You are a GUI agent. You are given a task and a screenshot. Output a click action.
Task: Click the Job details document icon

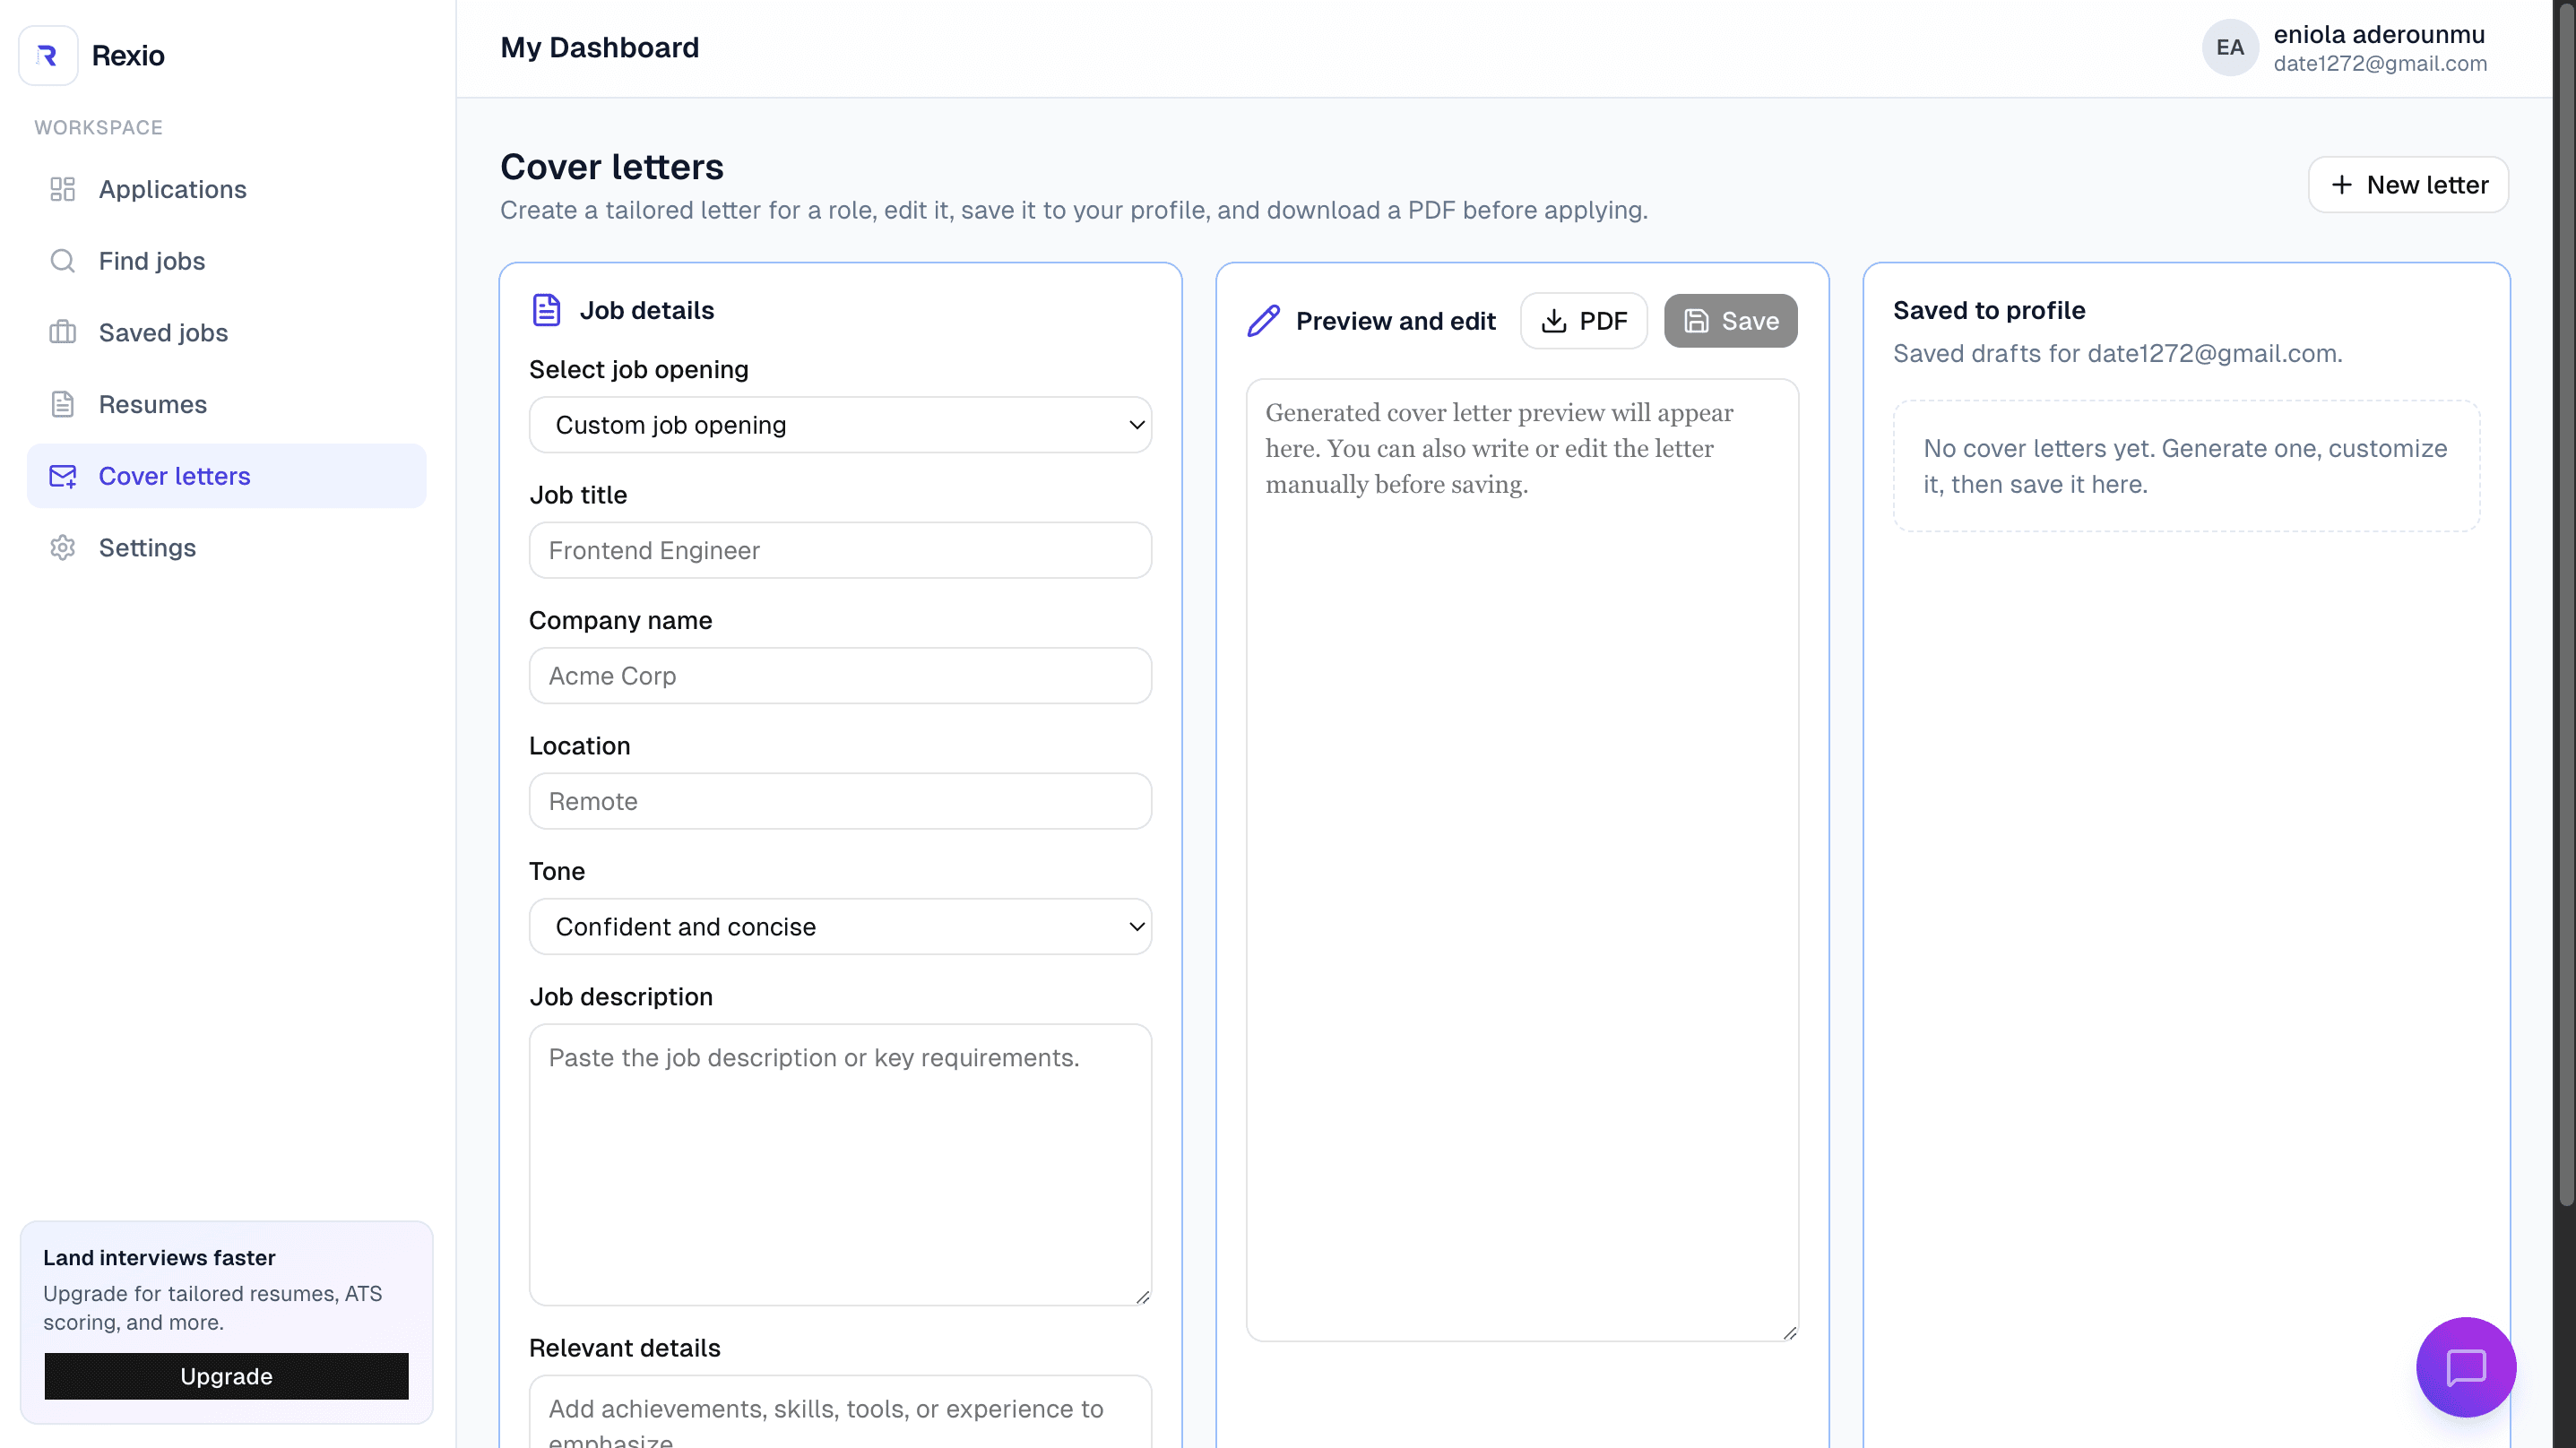click(546, 310)
